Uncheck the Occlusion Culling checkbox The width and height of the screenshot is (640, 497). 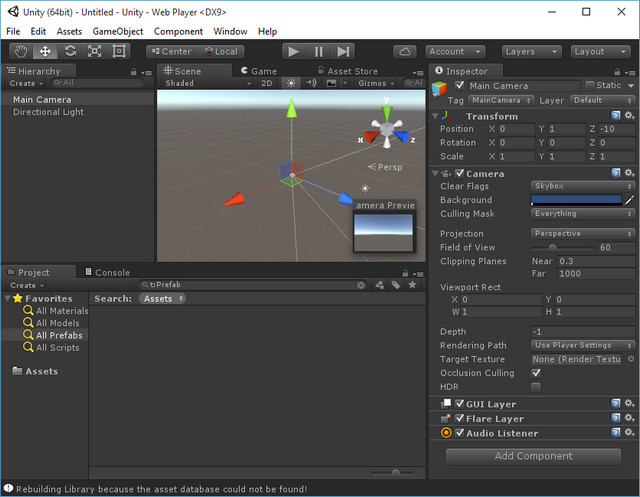536,373
